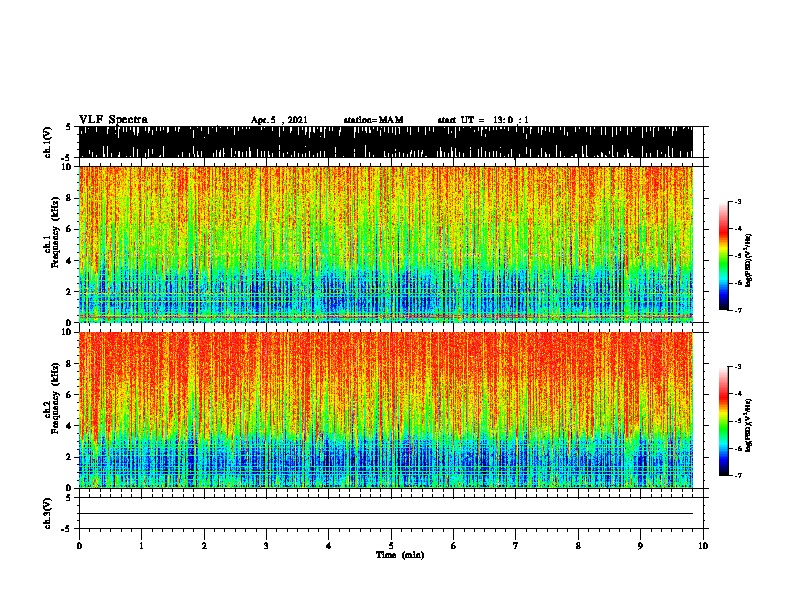This screenshot has width=792, height=612.
Task: Select the "Apr. 5, 2021" date label
Action: [279, 120]
